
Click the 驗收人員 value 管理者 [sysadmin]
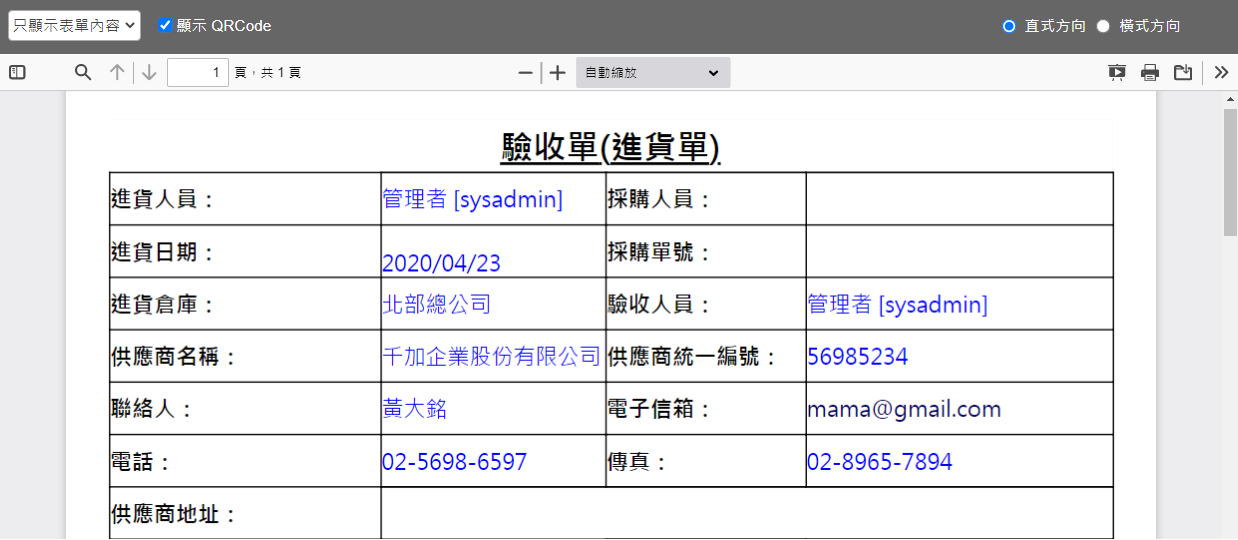[x=898, y=304]
